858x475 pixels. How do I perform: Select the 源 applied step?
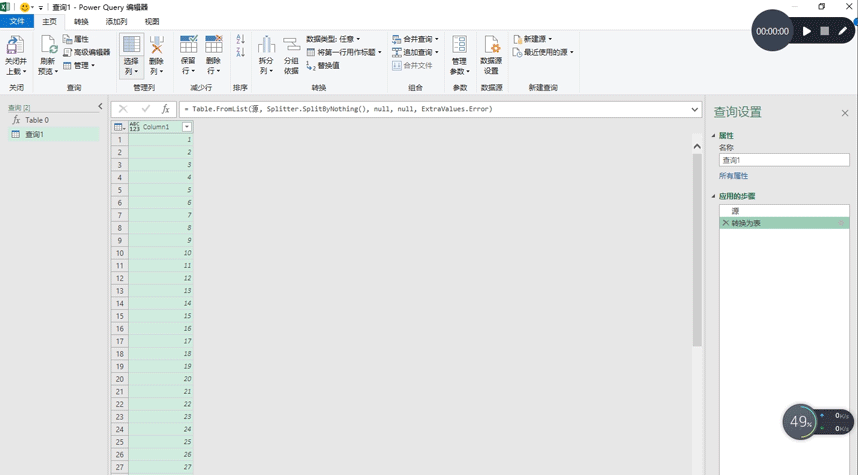tap(736, 211)
